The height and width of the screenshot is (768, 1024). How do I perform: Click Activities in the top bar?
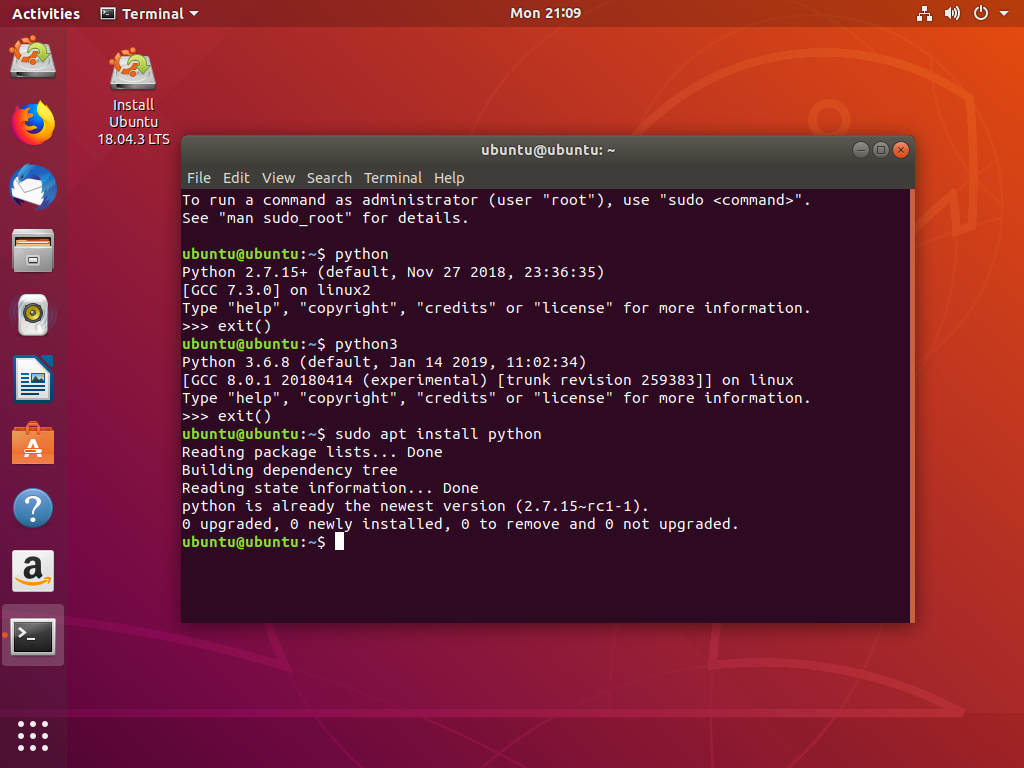(x=46, y=13)
